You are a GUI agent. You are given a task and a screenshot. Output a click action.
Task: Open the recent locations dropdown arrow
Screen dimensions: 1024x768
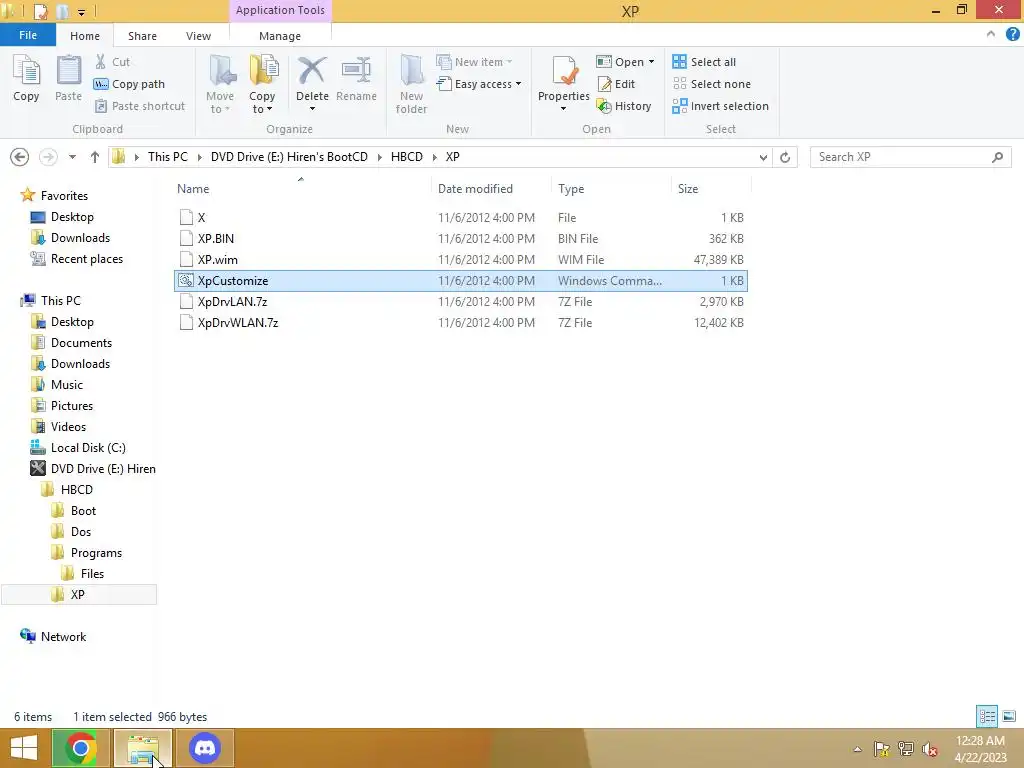72,157
